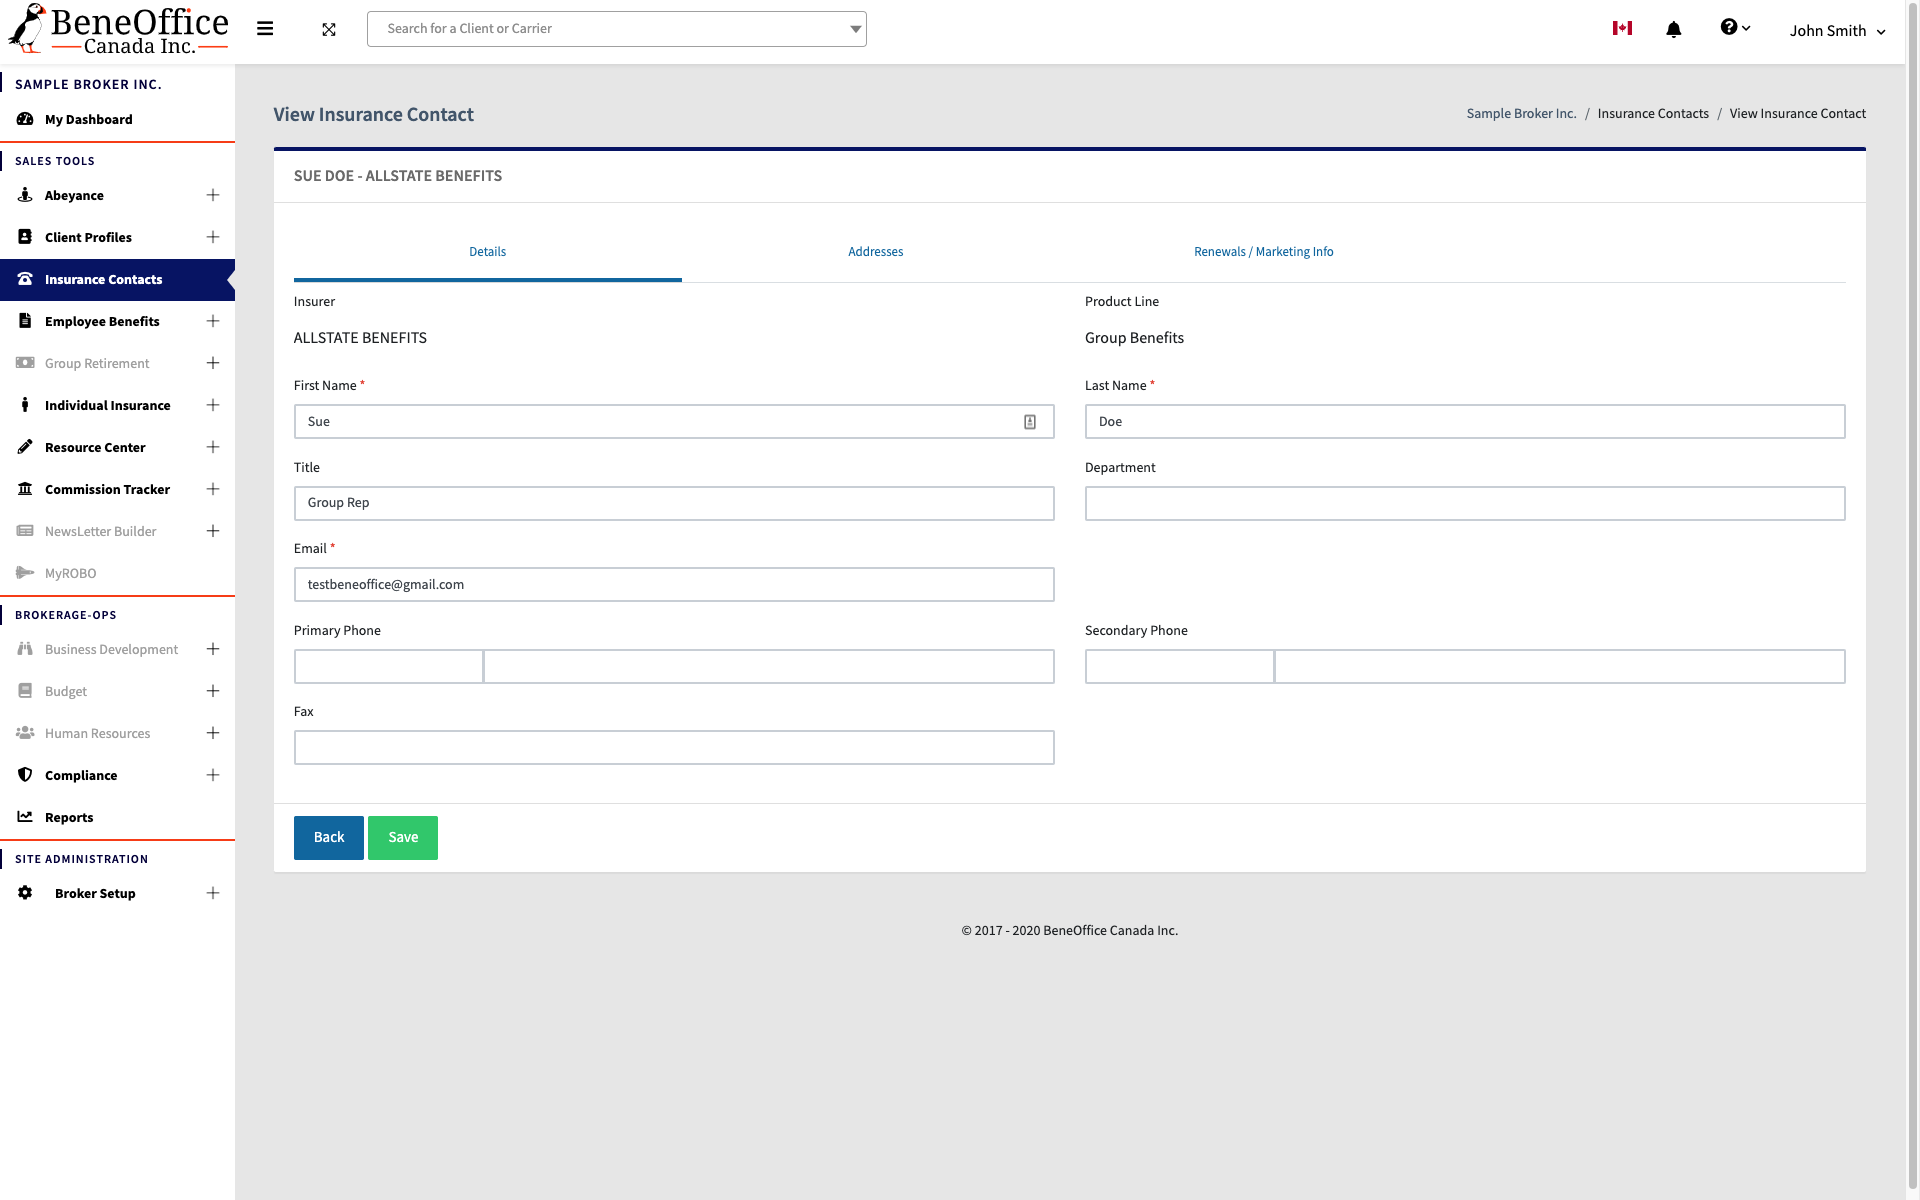Switch to the Addresses tab
The image size is (1920, 1200).
click(875, 252)
